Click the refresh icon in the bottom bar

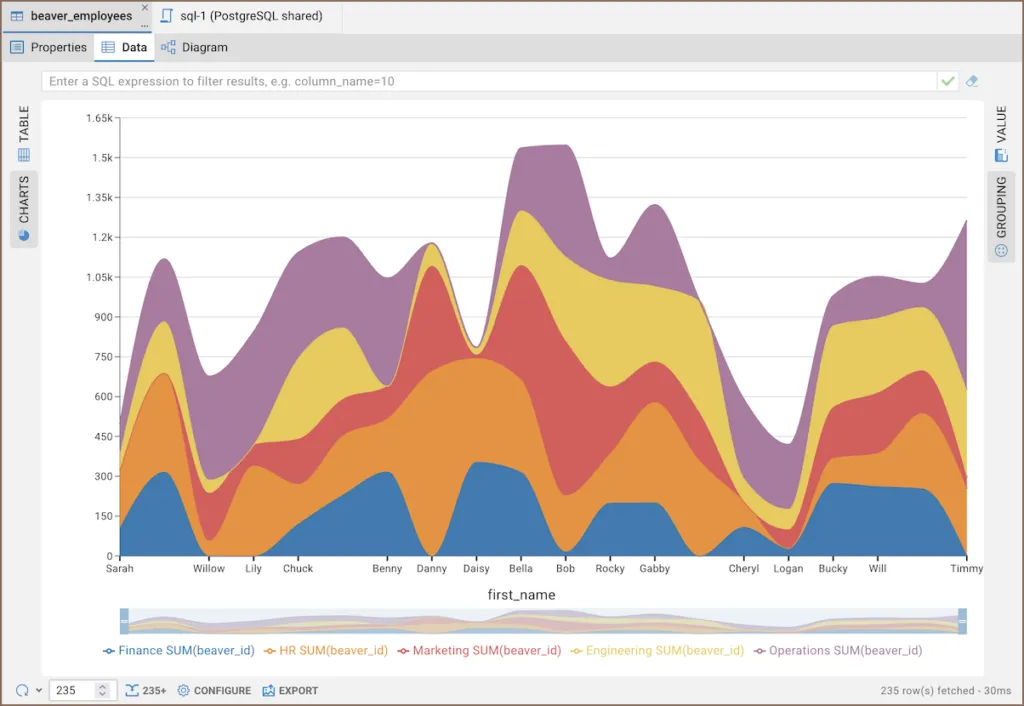pyautogui.click(x=22, y=690)
